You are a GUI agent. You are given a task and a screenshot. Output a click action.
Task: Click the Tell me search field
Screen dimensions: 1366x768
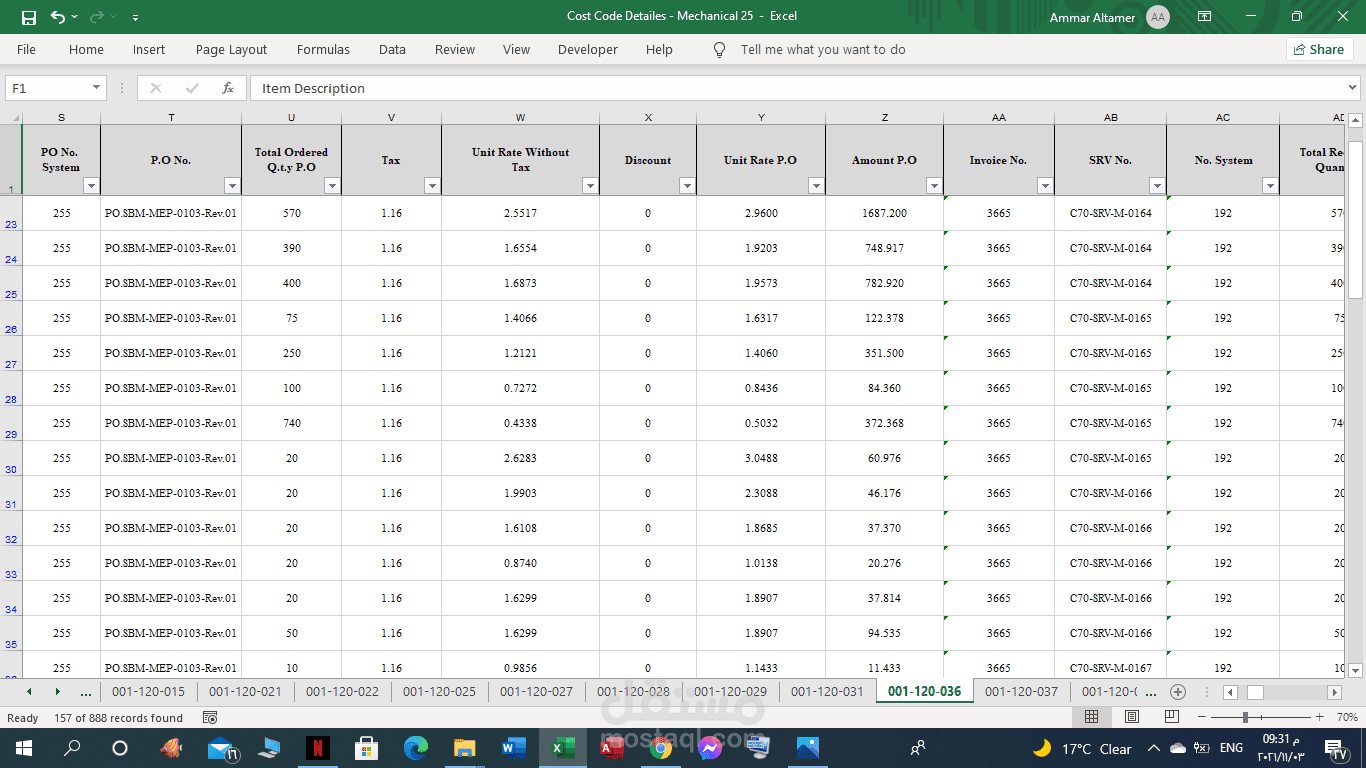click(x=822, y=49)
